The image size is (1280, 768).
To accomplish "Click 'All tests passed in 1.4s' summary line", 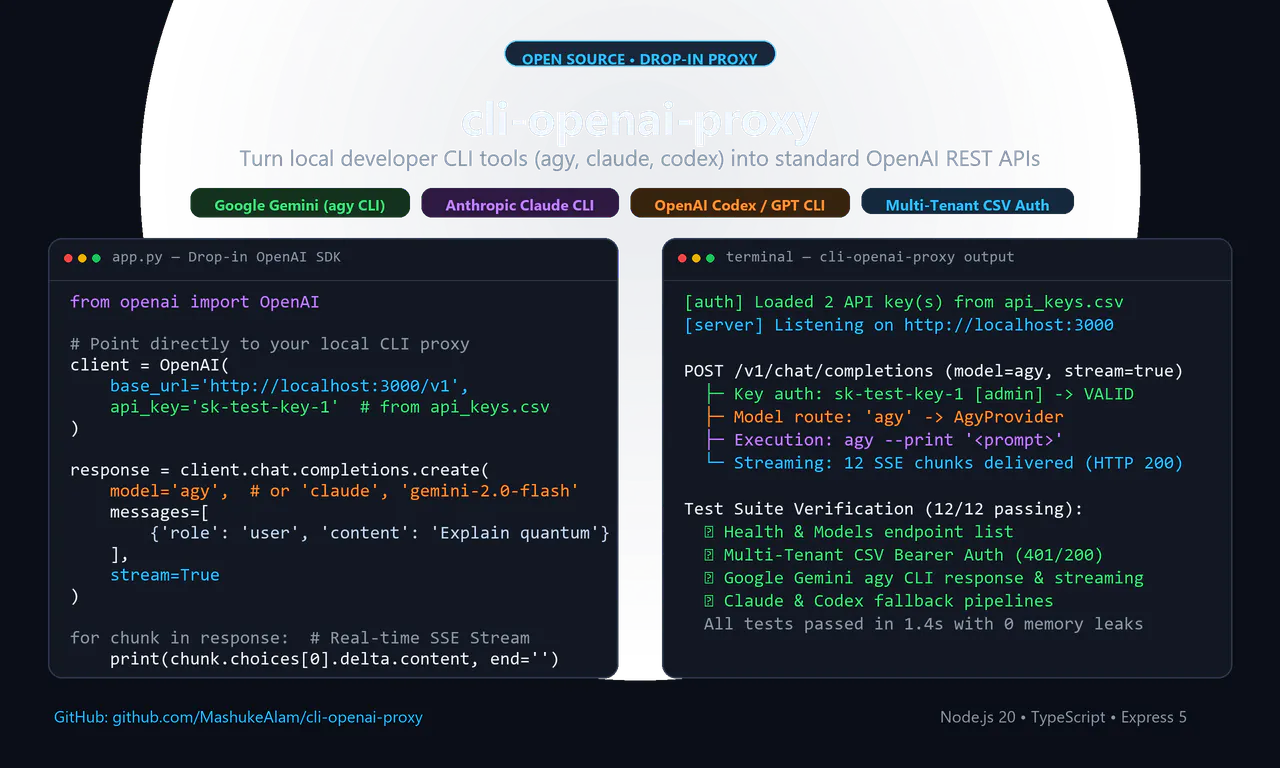I will pos(924,624).
